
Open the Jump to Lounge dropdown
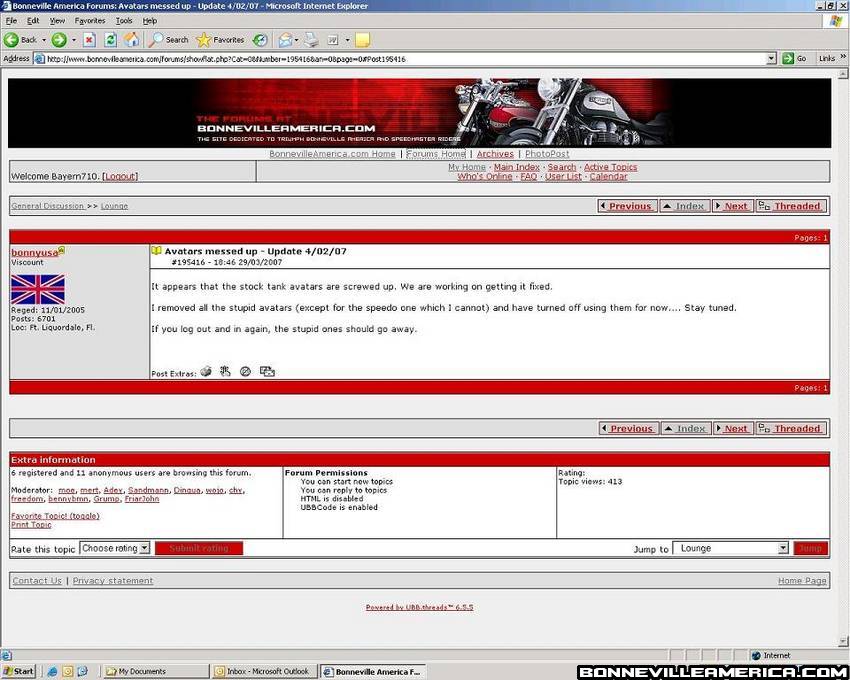click(x=730, y=548)
